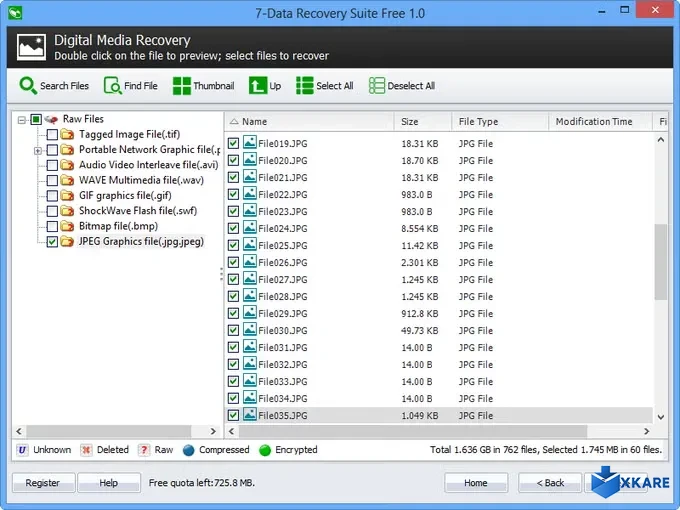Image resolution: width=680 pixels, height=510 pixels.
Task: Click the File035.JPG image icon
Action: click(x=249, y=415)
